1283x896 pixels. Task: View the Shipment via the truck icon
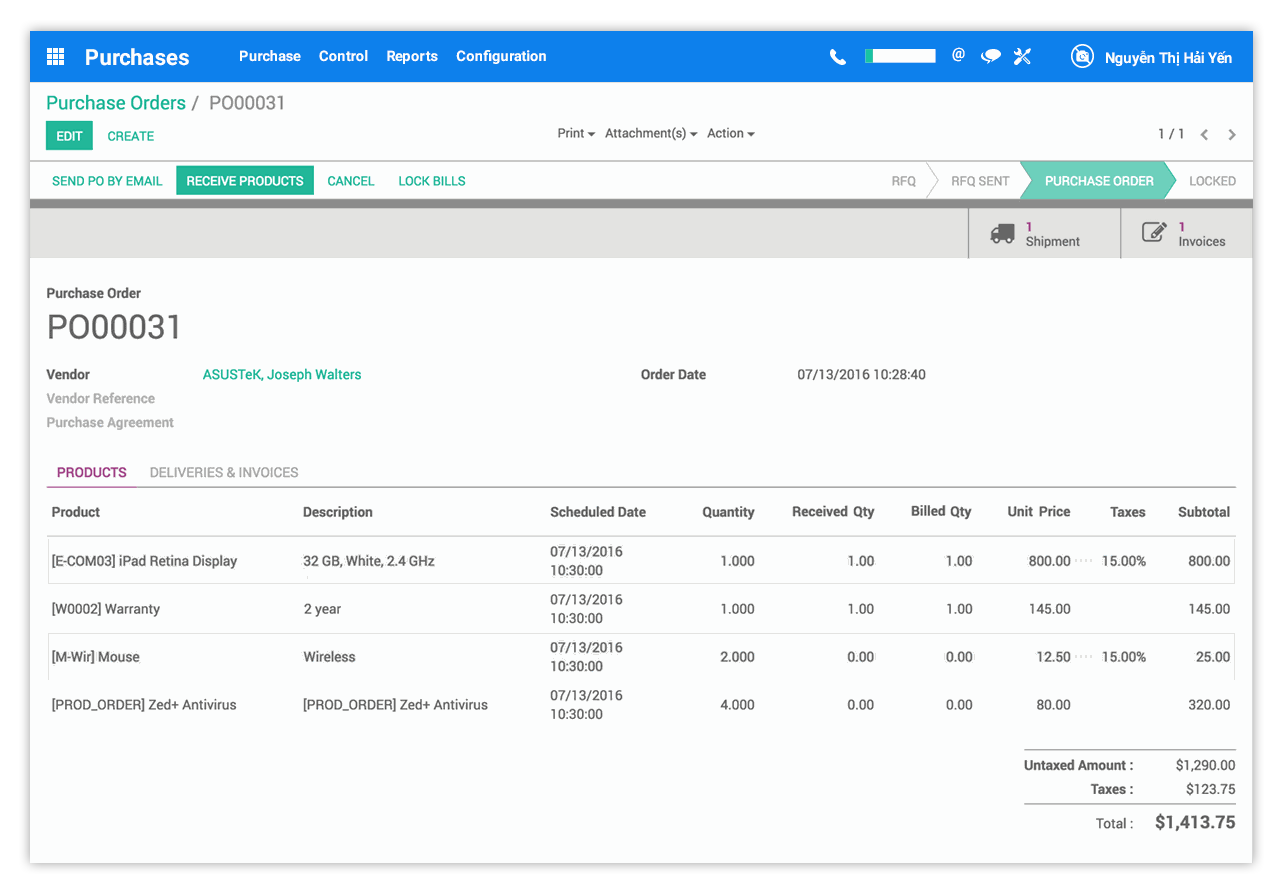point(1003,233)
